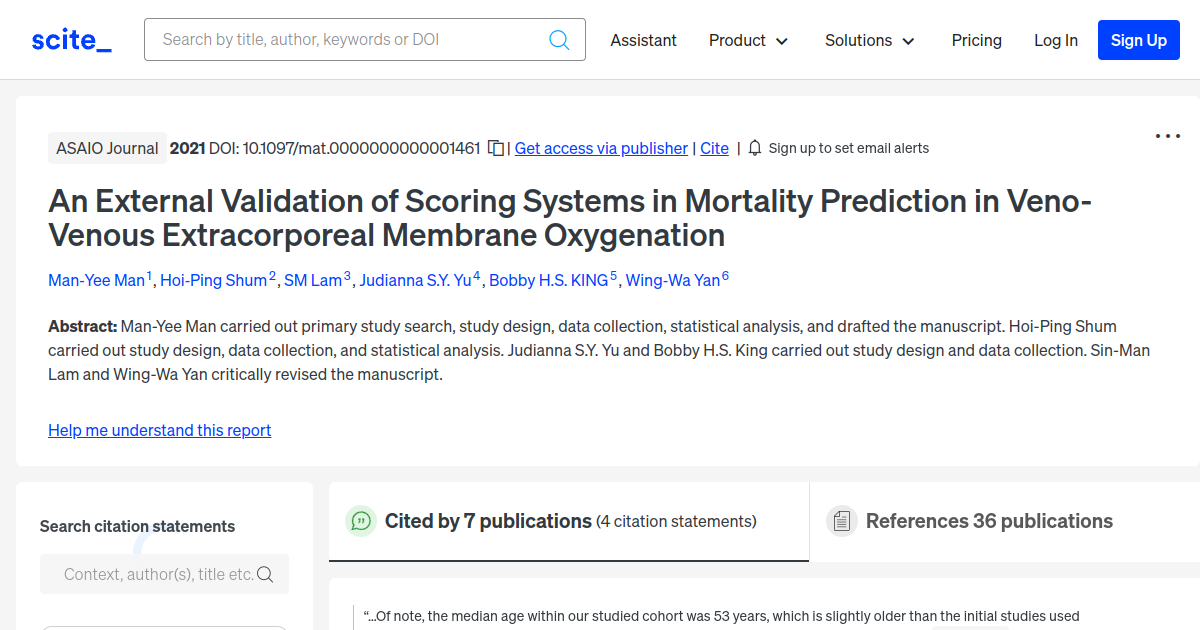This screenshot has height=630, width=1200.
Task: Go to scite_ home via logo
Action: click(72, 40)
